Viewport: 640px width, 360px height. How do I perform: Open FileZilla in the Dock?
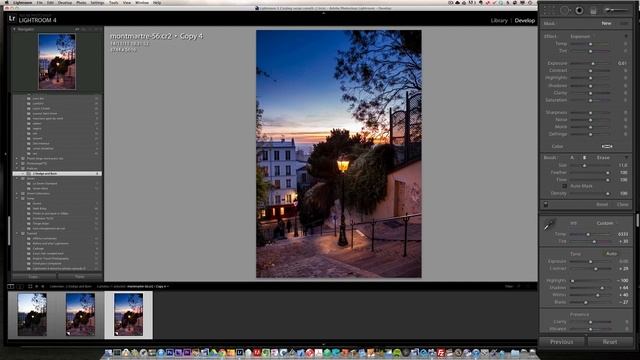[x=441, y=353]
